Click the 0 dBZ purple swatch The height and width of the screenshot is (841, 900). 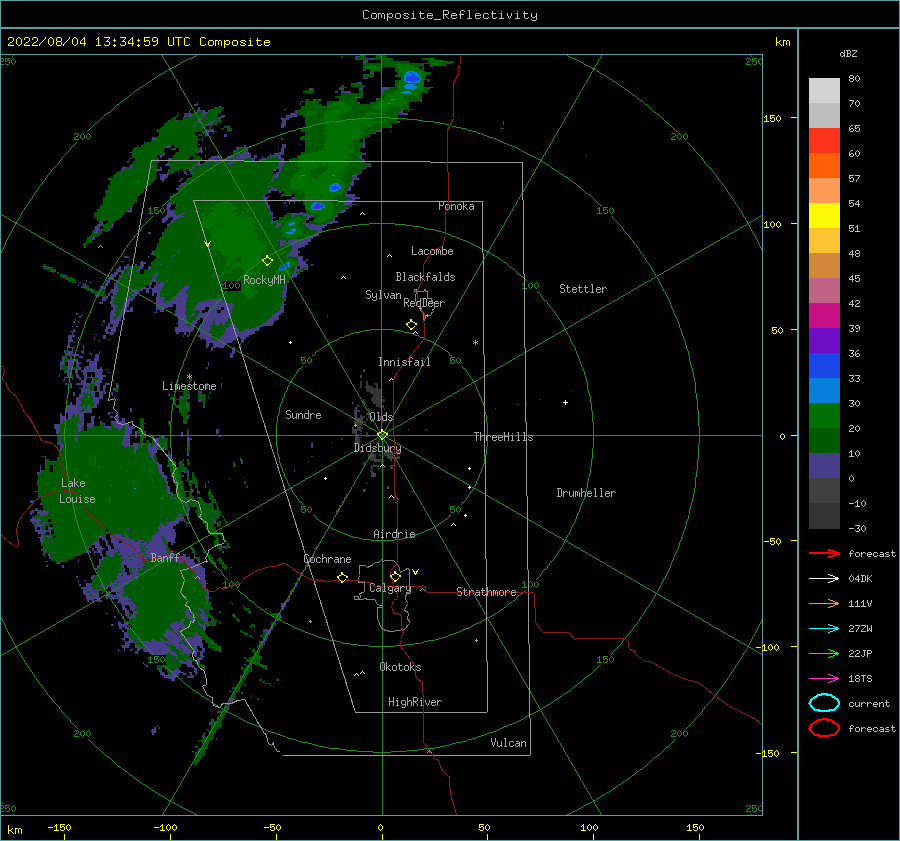[x=824, y=465]
